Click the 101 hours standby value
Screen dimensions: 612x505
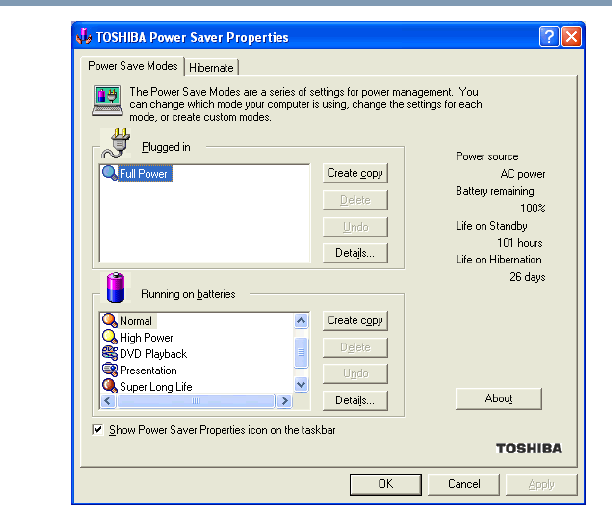point(519,243)
